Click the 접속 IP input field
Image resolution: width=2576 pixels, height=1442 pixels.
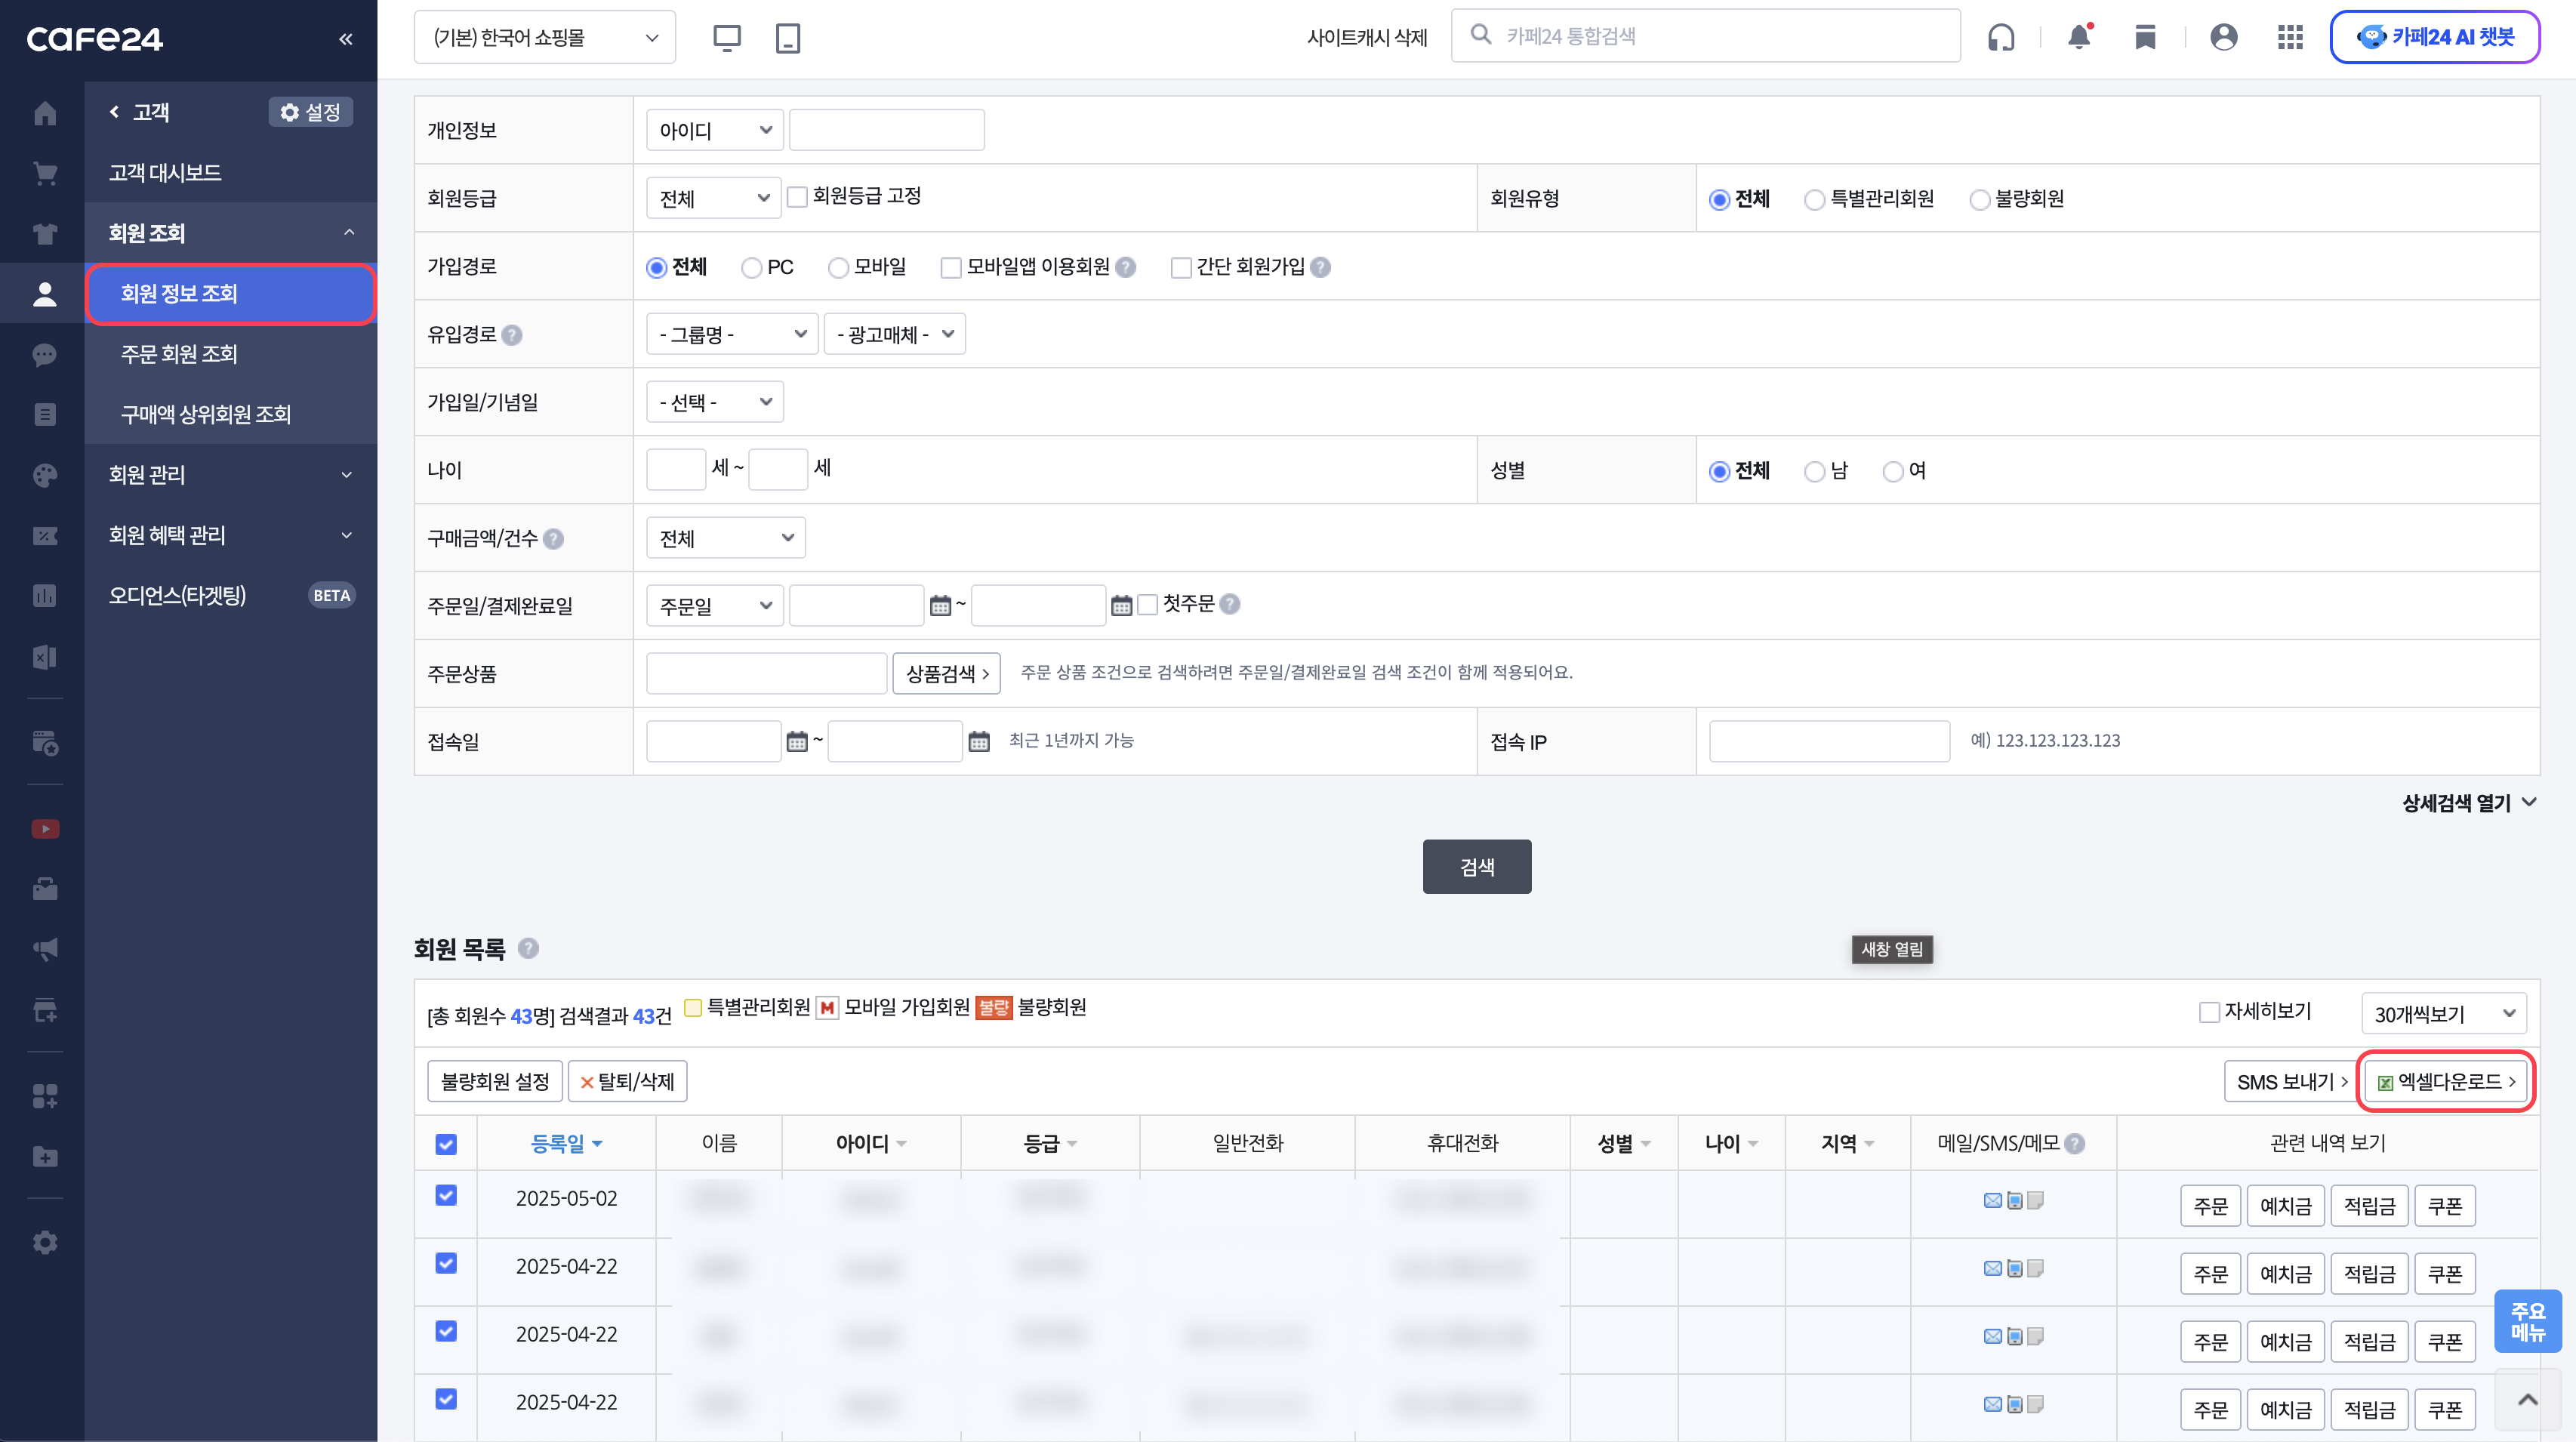pos(1829,741)
